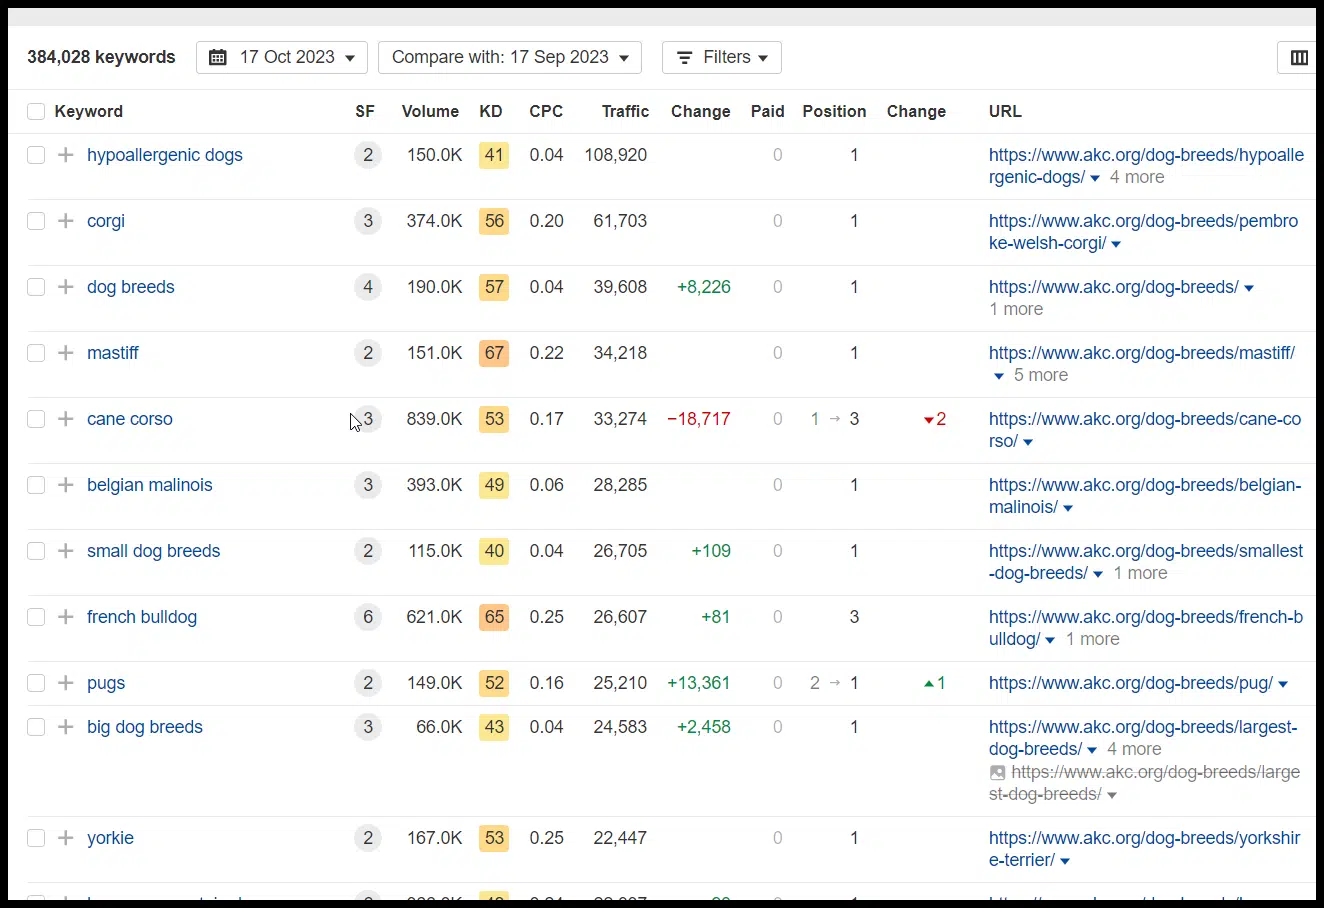Tick the select-all checkbox in header
The height and width of the screenshot is (908, 1324).
pyautogui.click(x=36, y=112)
